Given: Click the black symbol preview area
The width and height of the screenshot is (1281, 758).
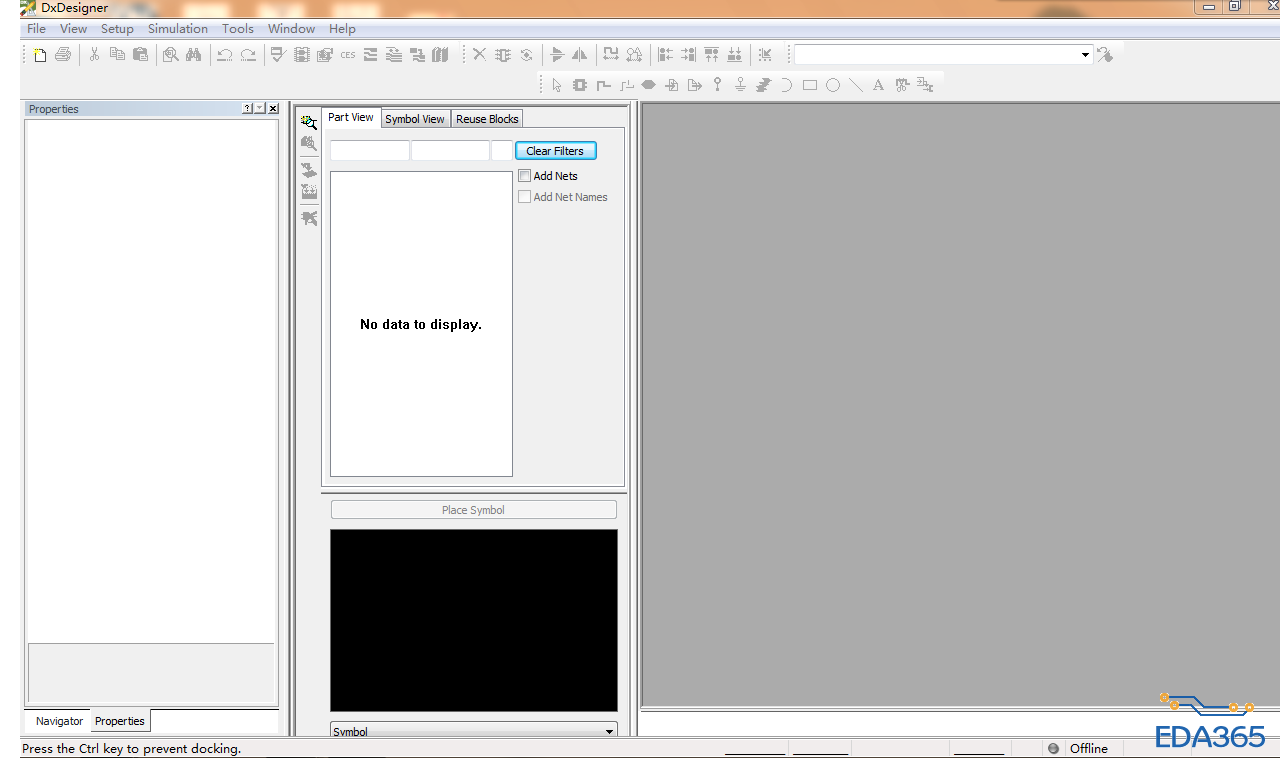Looking at the screenshot, I should click(x=474, y=620).
